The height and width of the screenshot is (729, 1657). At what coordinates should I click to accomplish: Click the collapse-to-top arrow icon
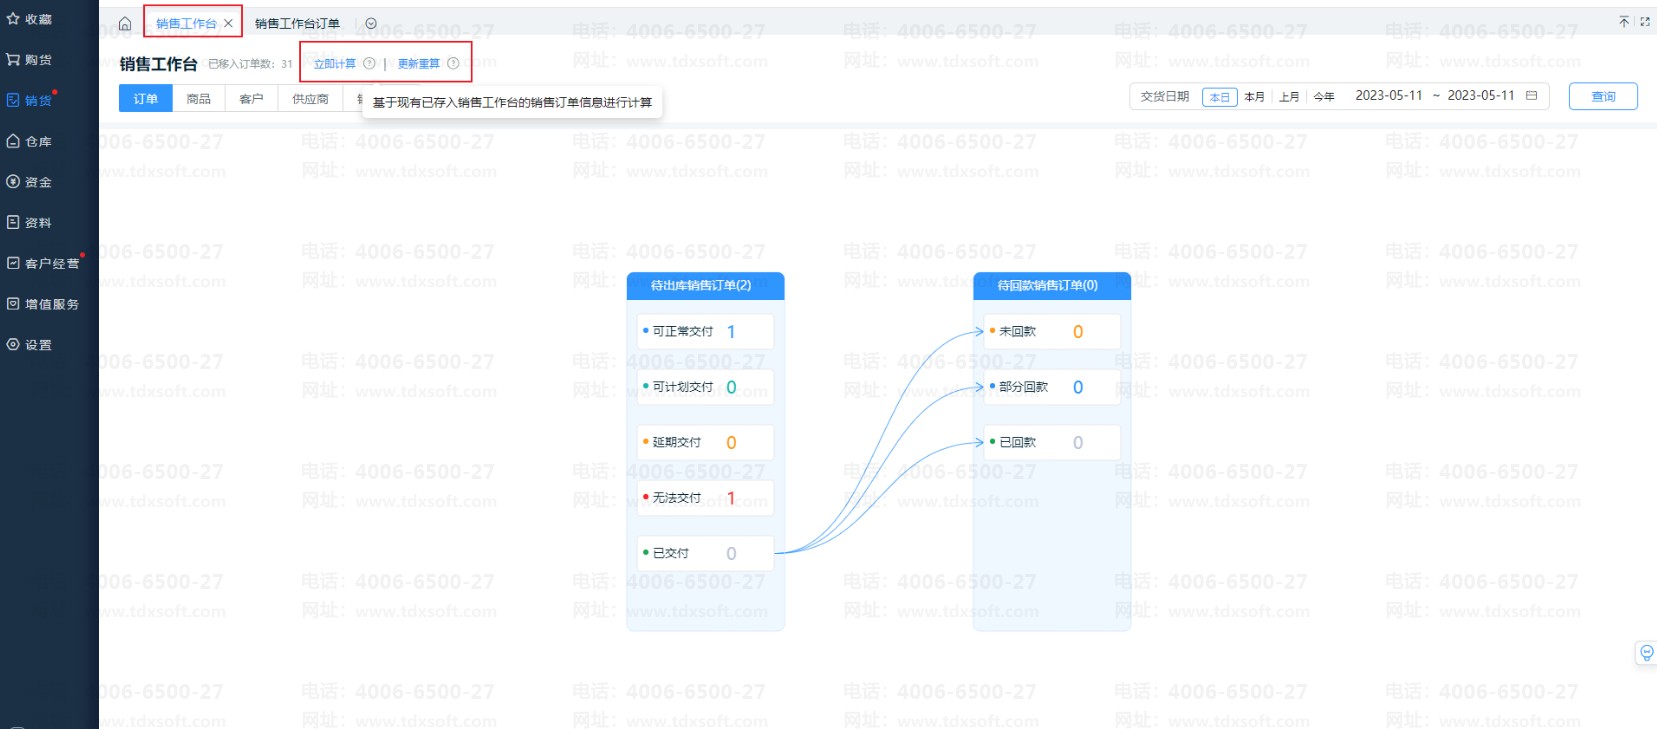click(x=1624, y=22)
